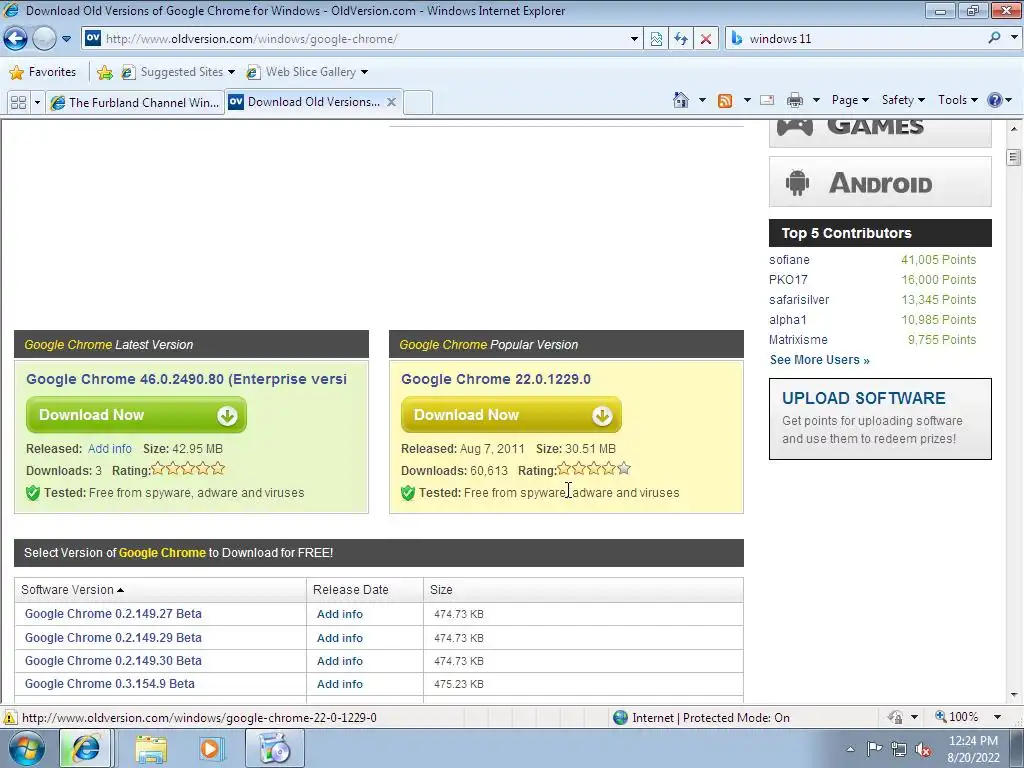Click the Home page icon
This screenshot has width=1024, height=768.
pyautogui.click(x=680, y=100)
